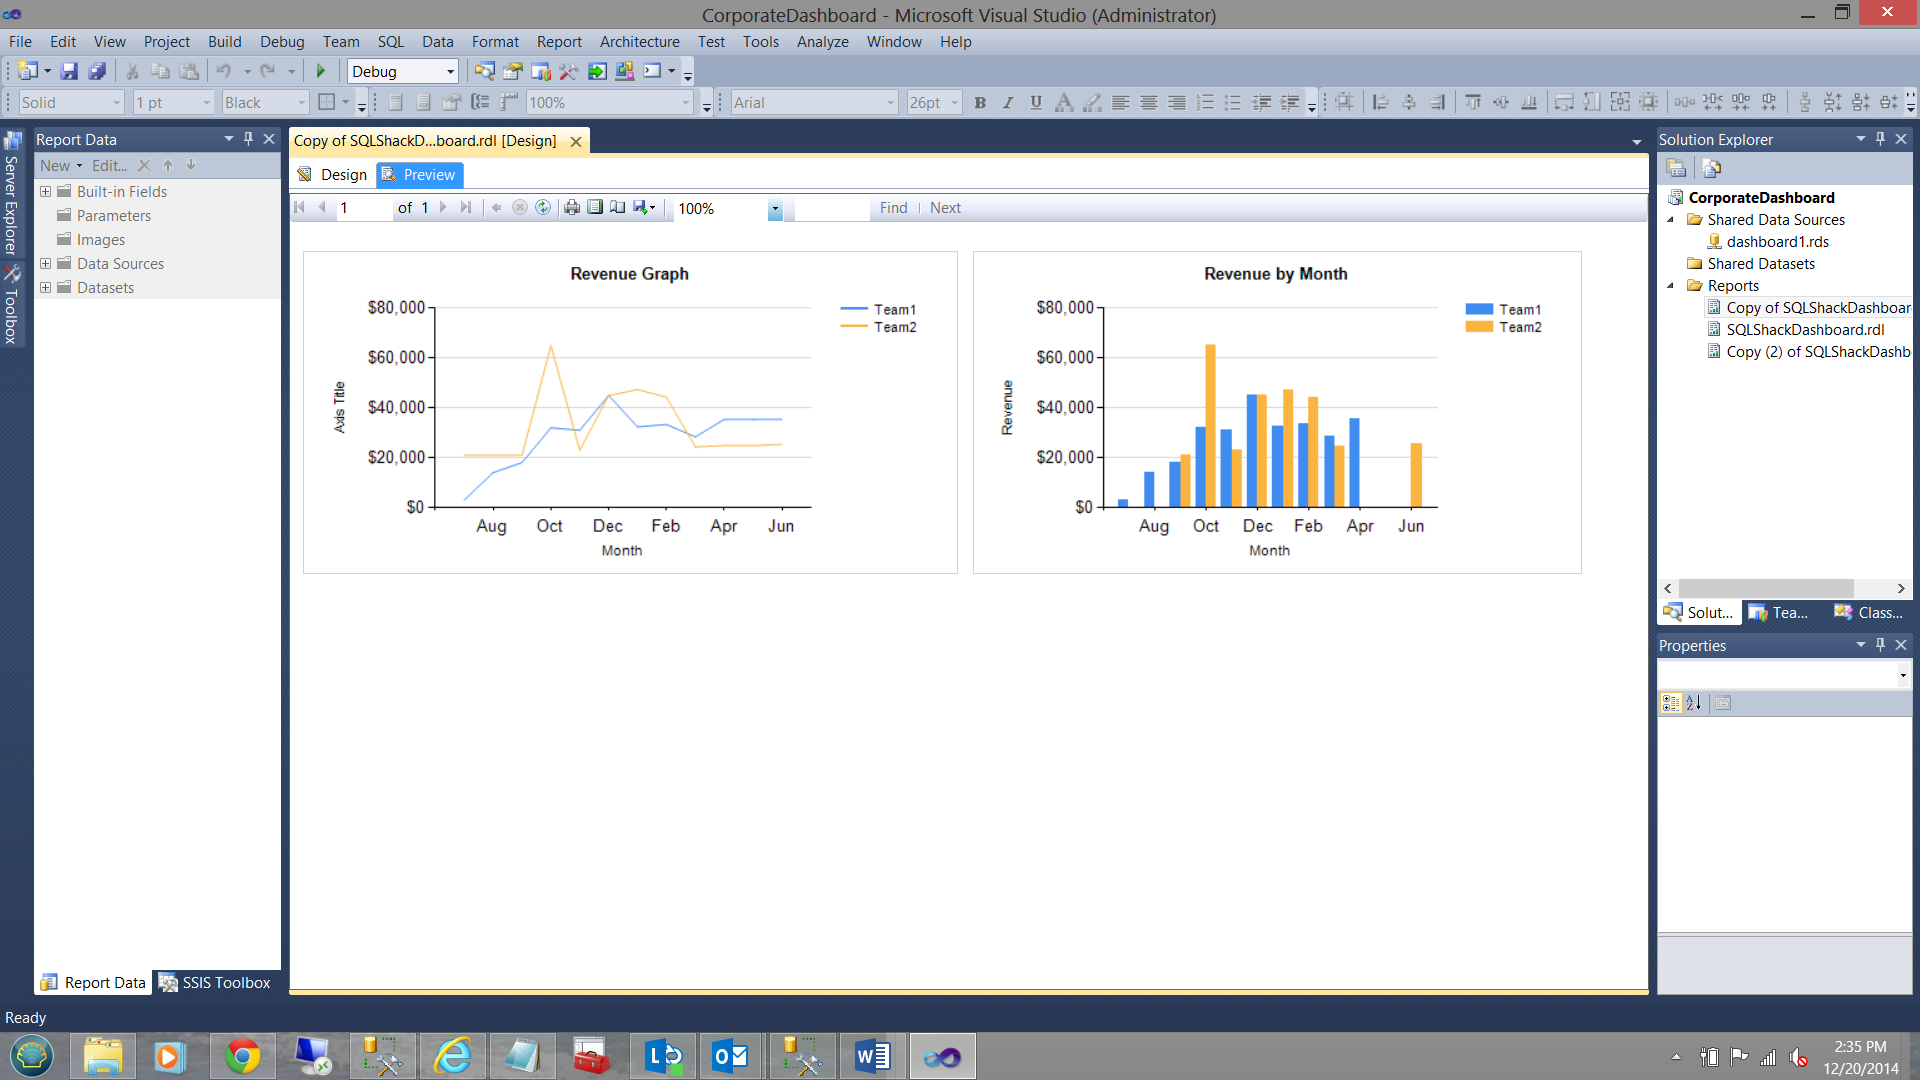The image size is (1920, 1080).
Task: Toggle alphabetical sort in Properties panel
Action: pyautogui.click(x=1694, y=703)
